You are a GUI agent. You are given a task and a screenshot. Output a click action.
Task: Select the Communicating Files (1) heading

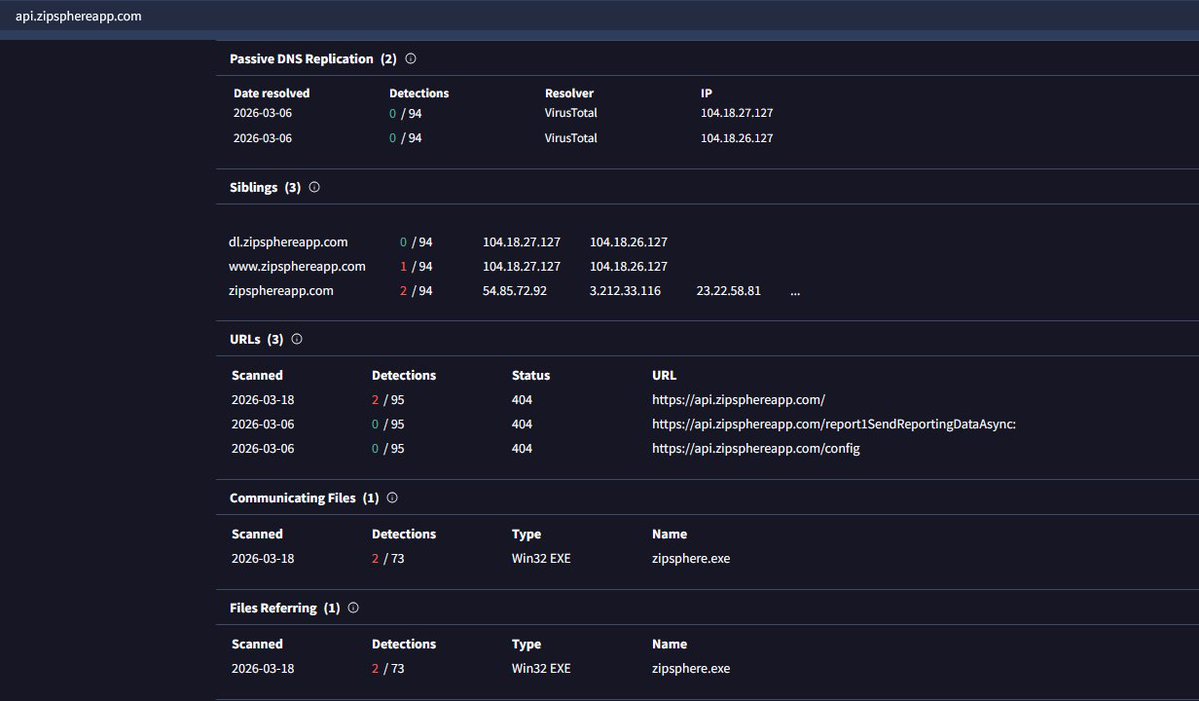pos(304,498)
